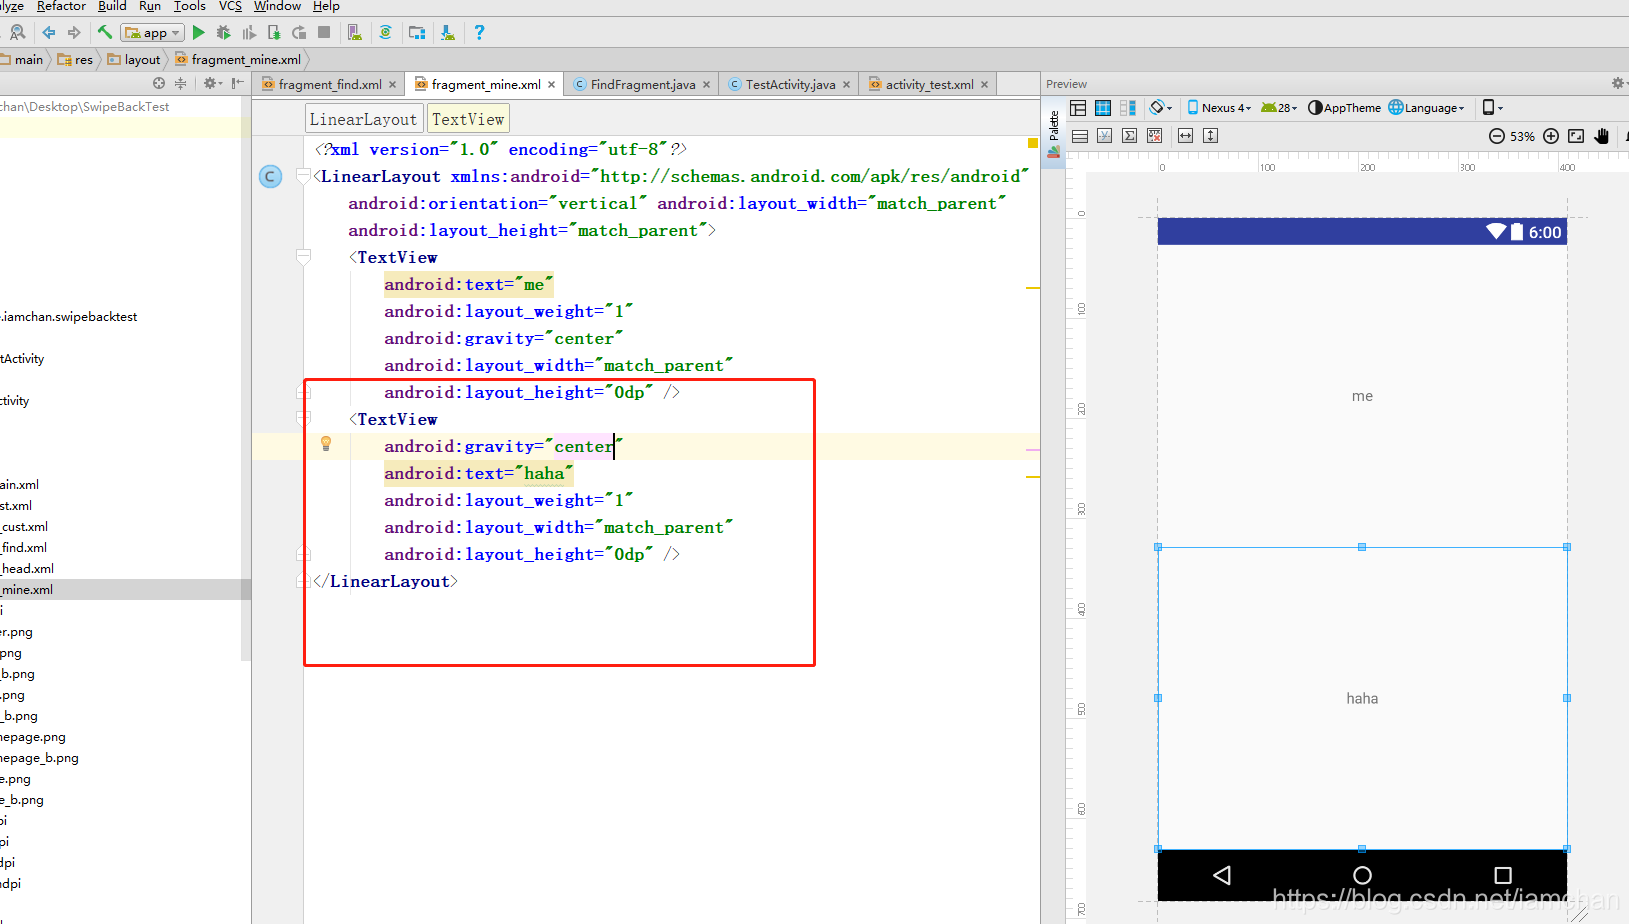Click Expand Vertically arrow icon
This screenshot has height=924, width=1629.
tap(1210, 136)
